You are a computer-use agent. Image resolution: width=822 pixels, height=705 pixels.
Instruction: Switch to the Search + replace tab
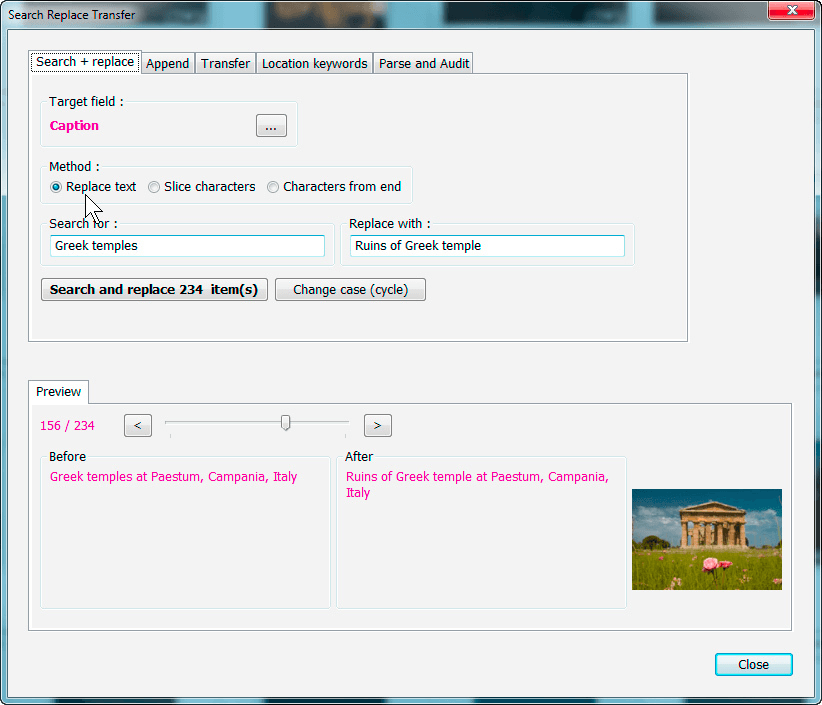click(x=85, y=62)
